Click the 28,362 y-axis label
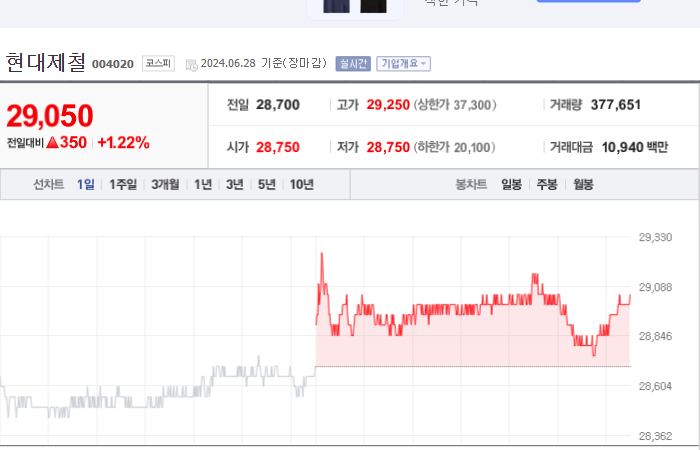700x450 pixels. pyautogui.click(x=655, y=436)
